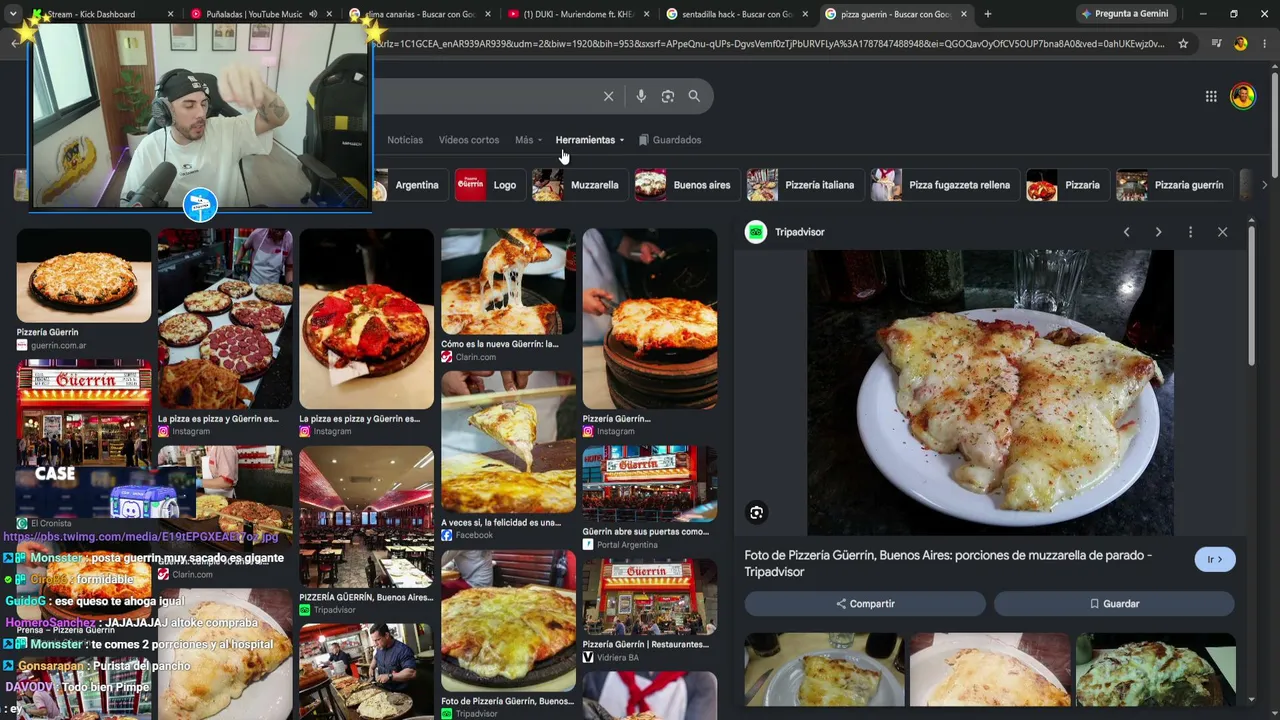Click the Compartir share button
The height and width of the screenshot is (720, 1280).
(x=865, y=604)
